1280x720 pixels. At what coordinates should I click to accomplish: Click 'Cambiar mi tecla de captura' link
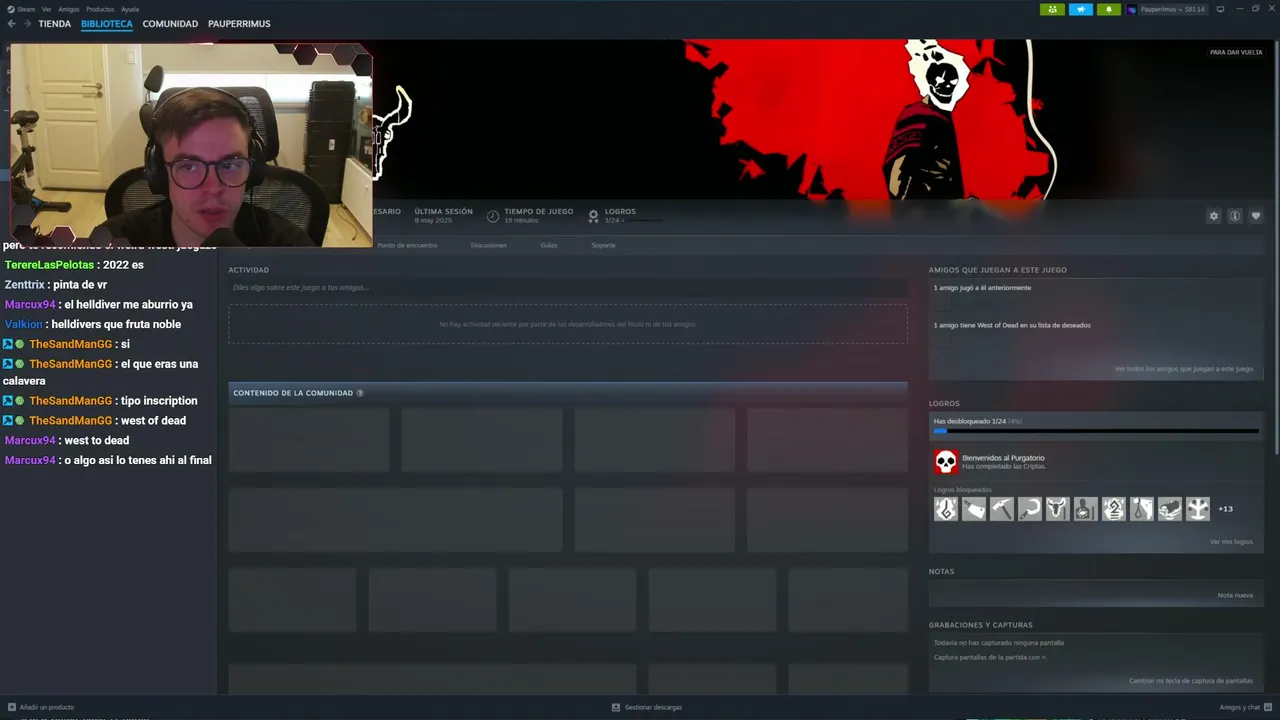(1191, 681)
